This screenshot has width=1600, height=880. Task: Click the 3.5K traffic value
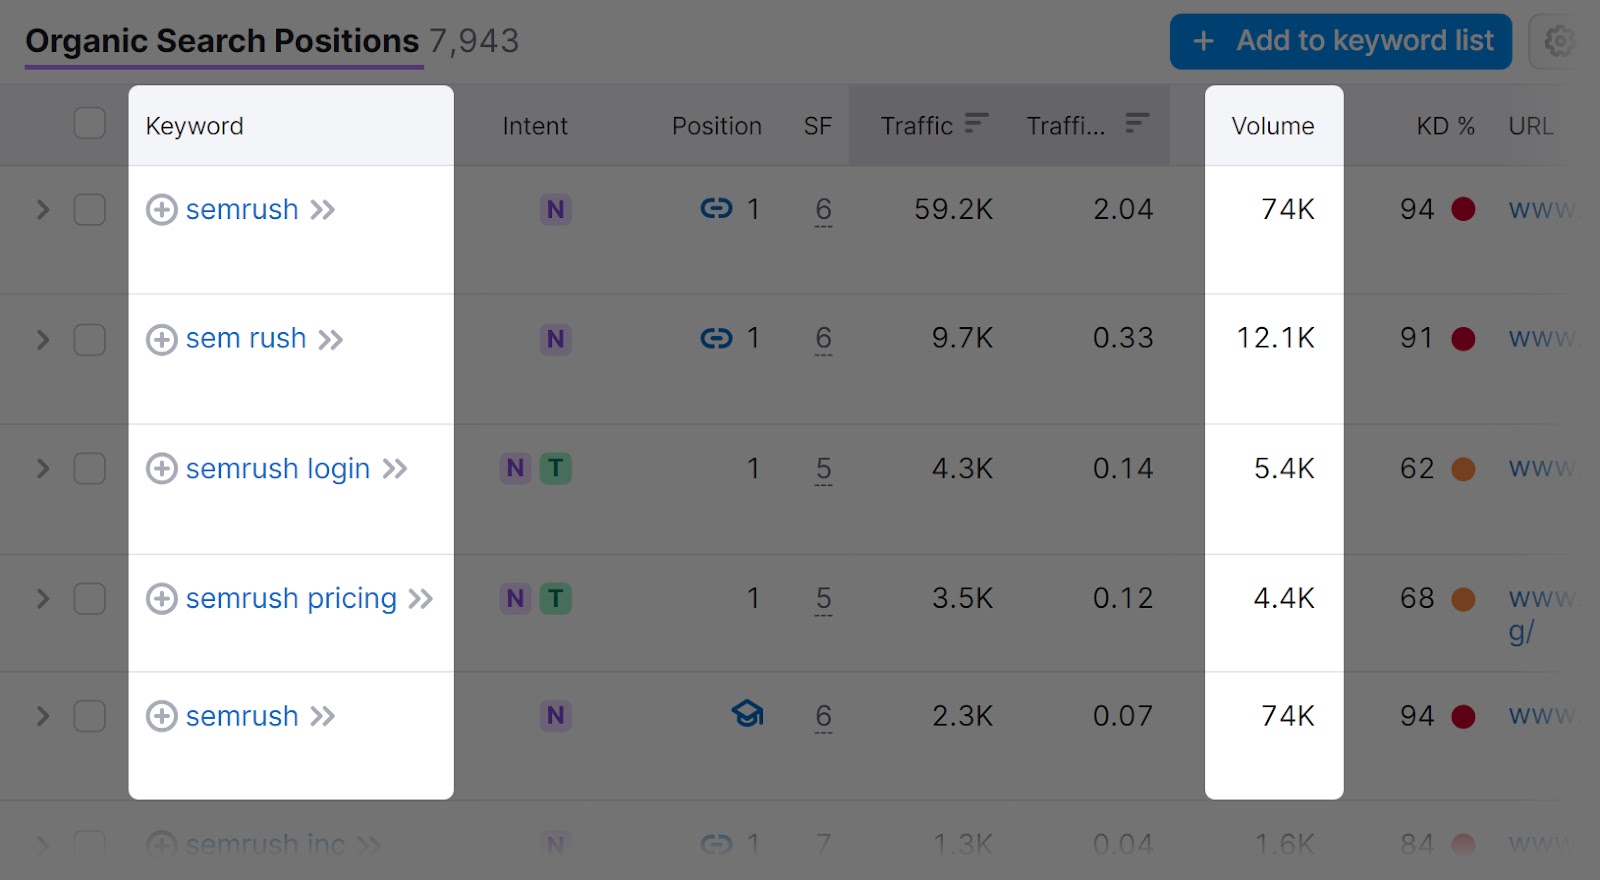[x=963, y=599]
